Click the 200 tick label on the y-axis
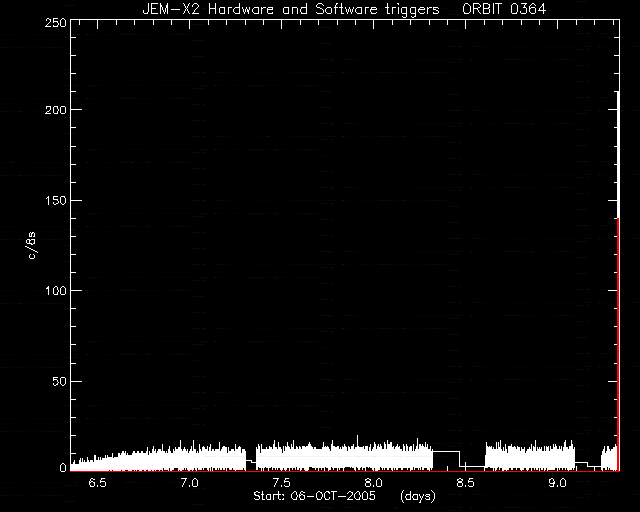 tap(56, 110)
